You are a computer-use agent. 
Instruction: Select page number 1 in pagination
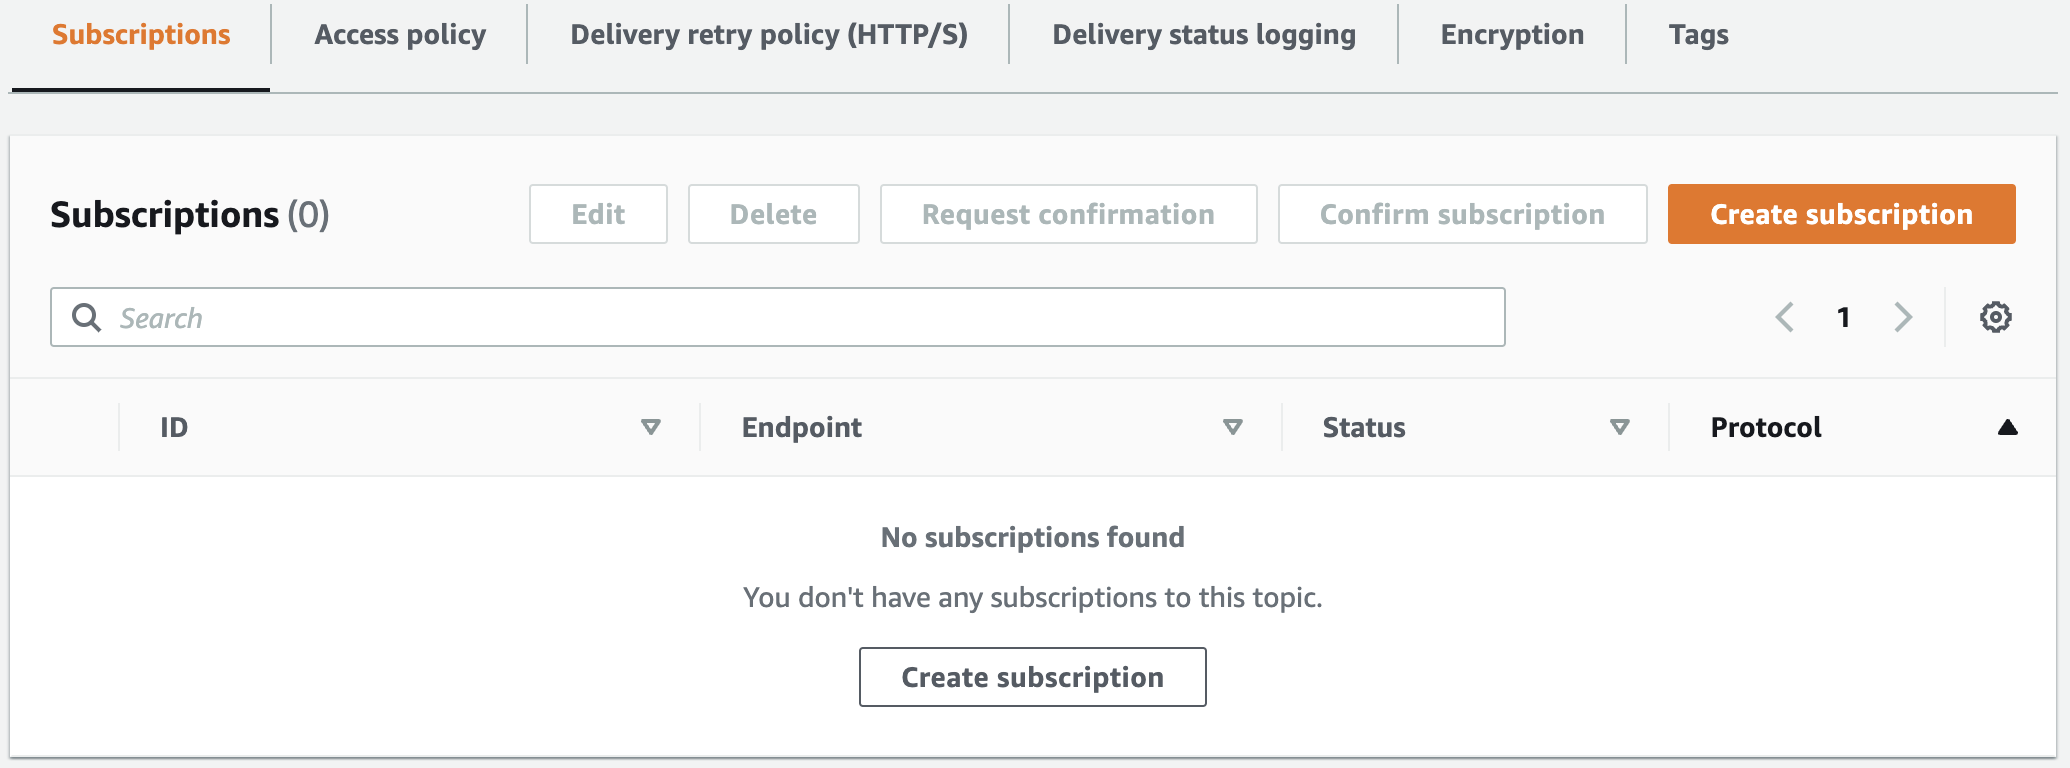(1843, 317)
